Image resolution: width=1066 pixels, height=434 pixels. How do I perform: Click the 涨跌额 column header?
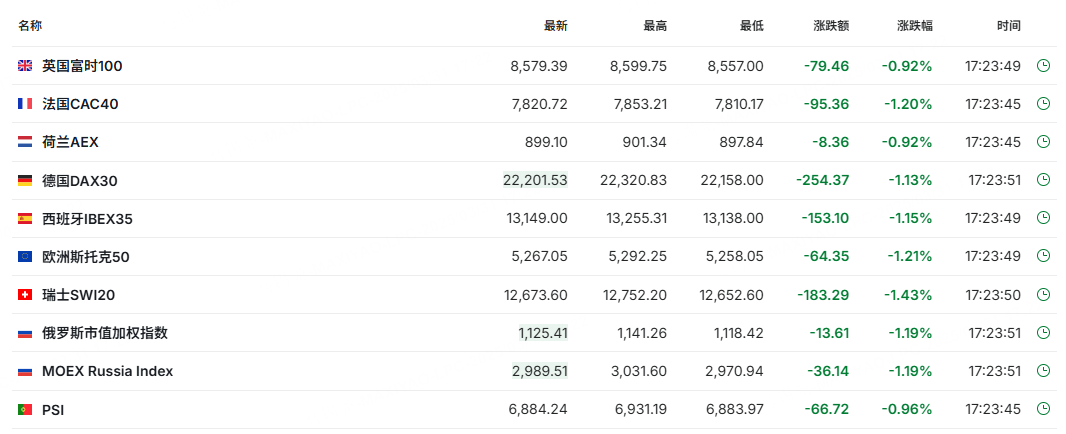click(x=830, y=25)
